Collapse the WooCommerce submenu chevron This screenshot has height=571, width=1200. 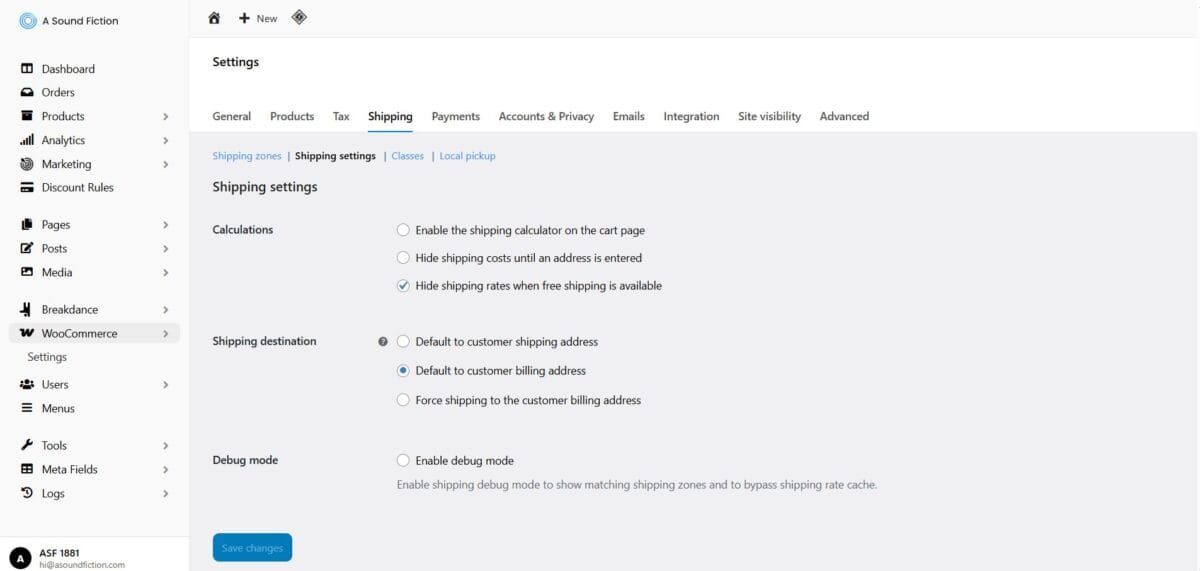coord(166,334)
